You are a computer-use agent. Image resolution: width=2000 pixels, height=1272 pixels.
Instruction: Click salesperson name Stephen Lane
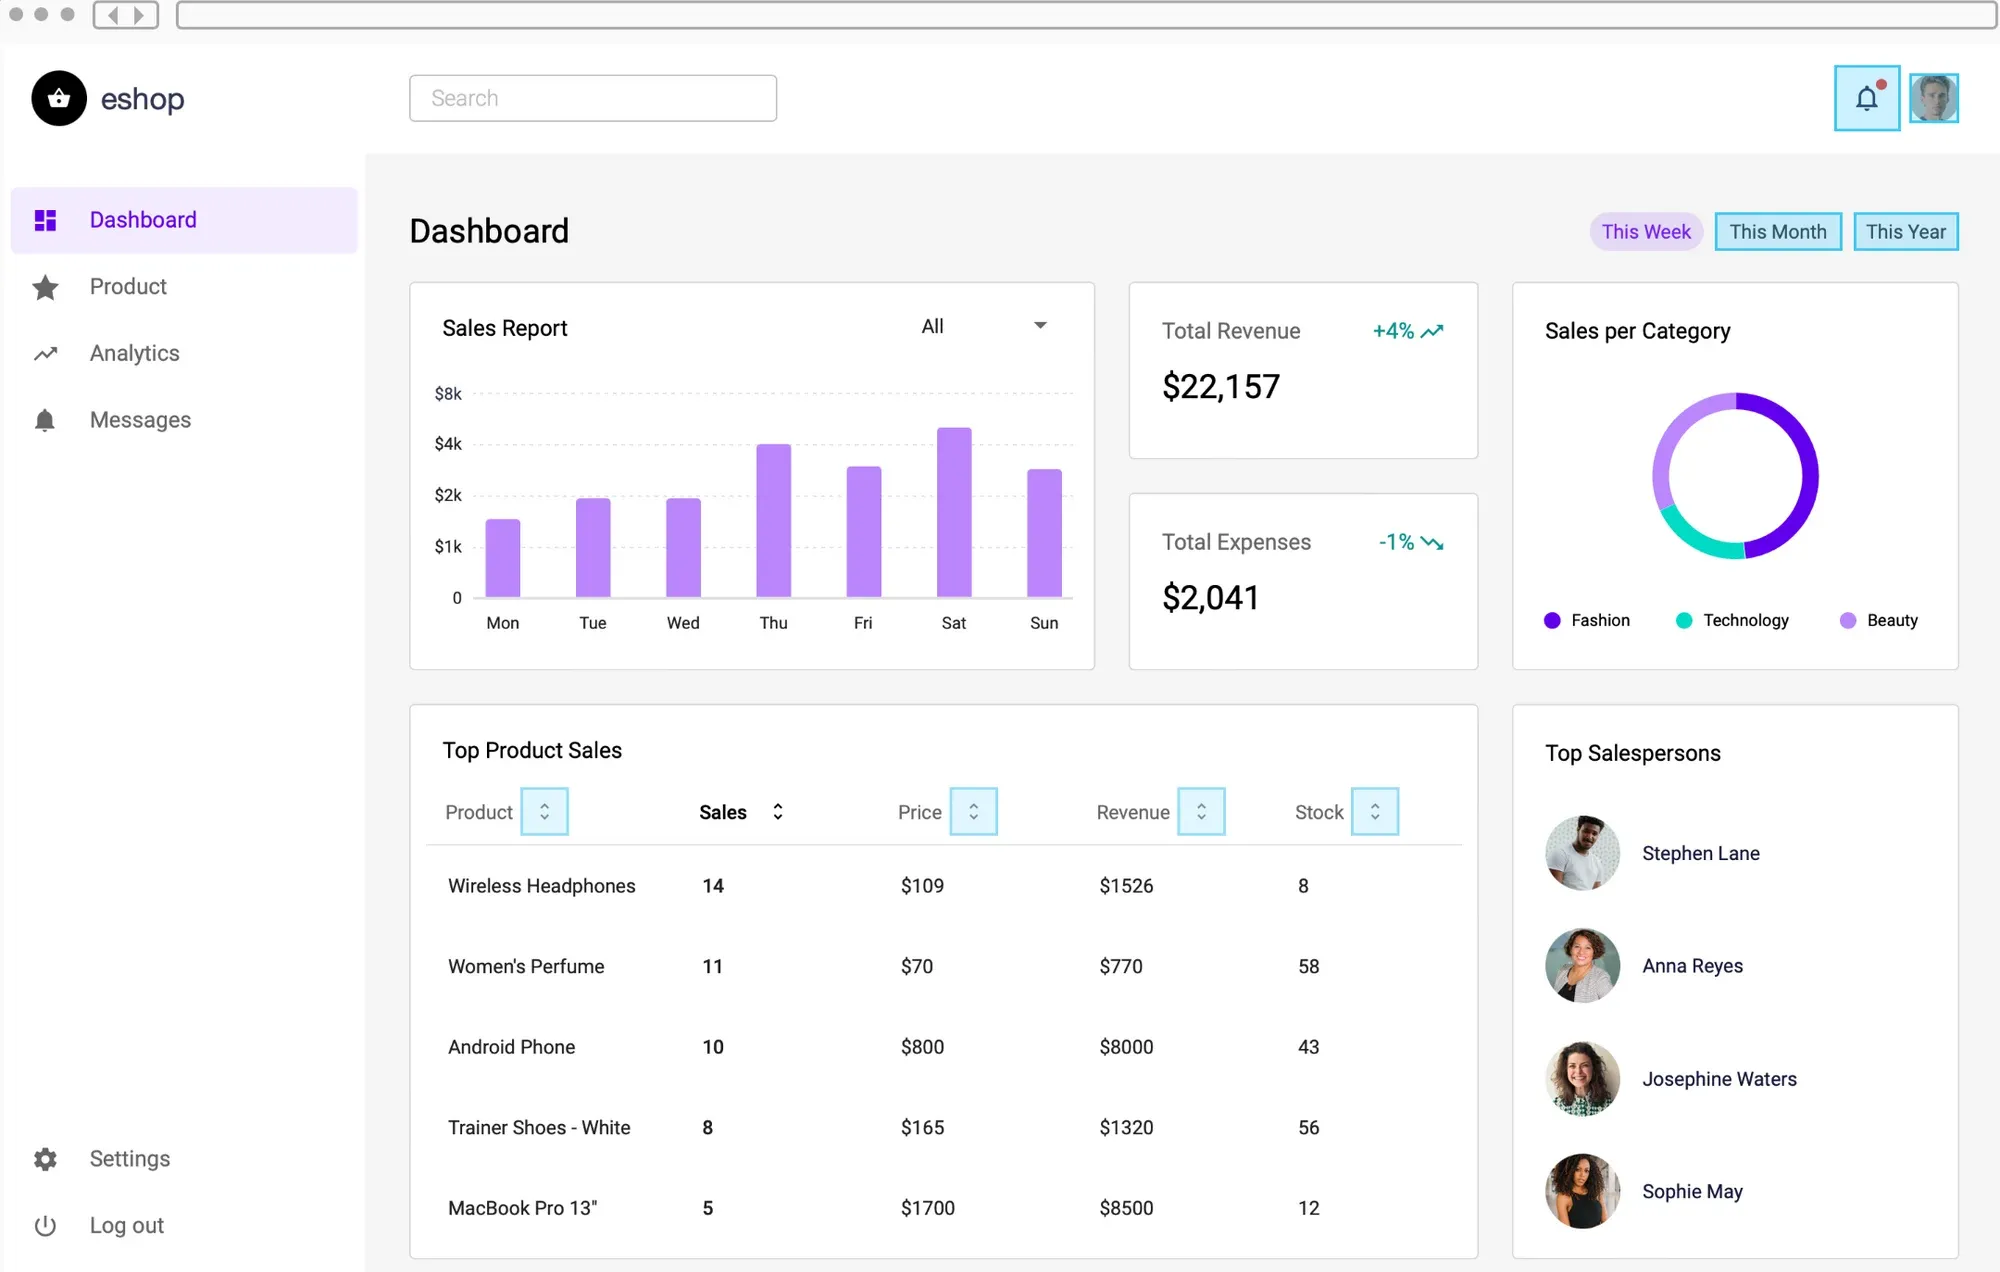(1700, 853)
